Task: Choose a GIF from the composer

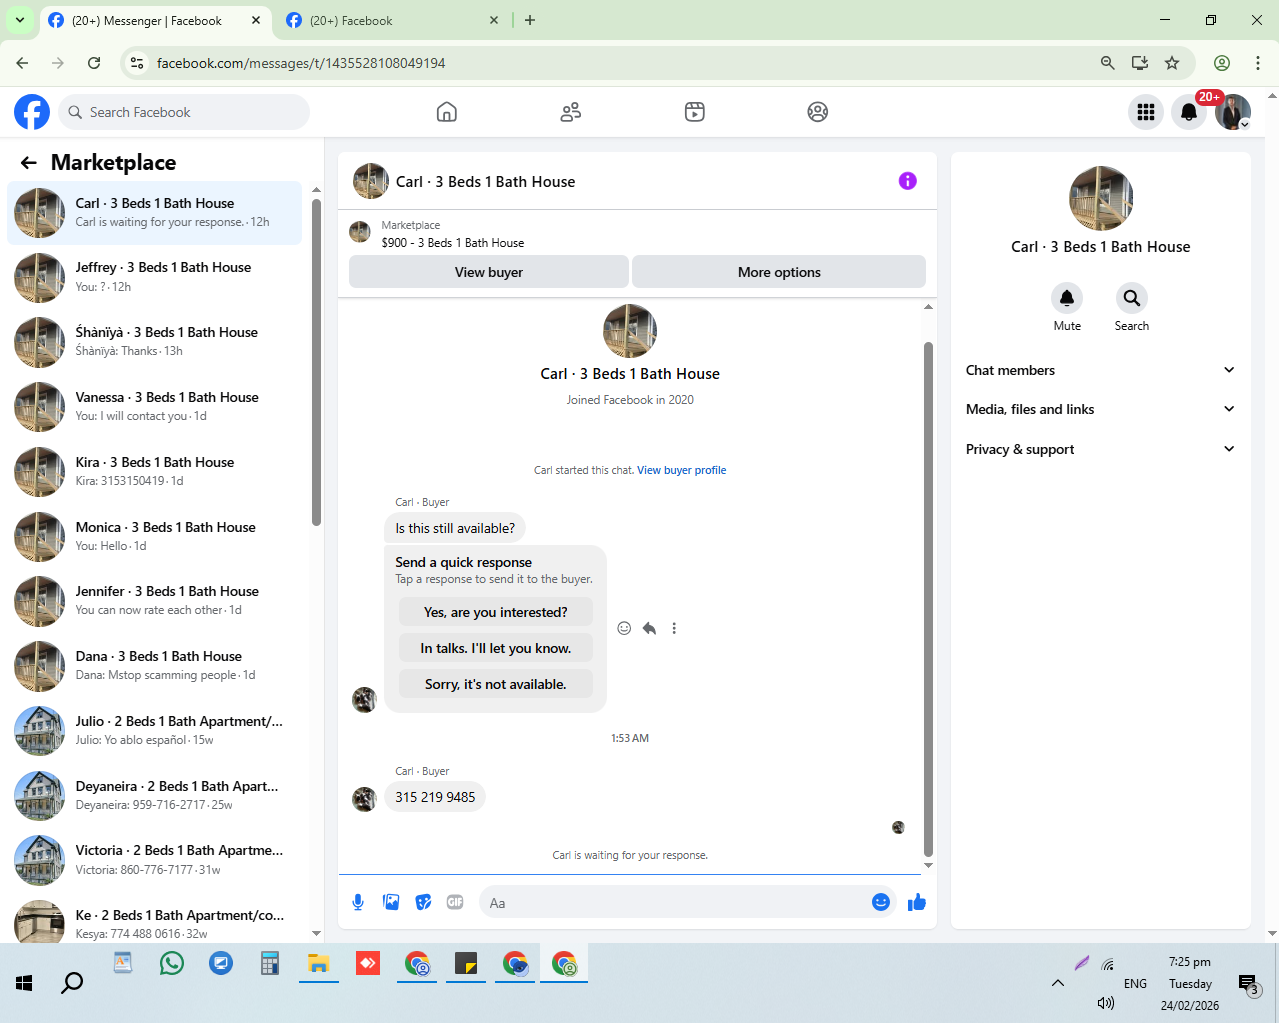Action: (x=455, y=902)
